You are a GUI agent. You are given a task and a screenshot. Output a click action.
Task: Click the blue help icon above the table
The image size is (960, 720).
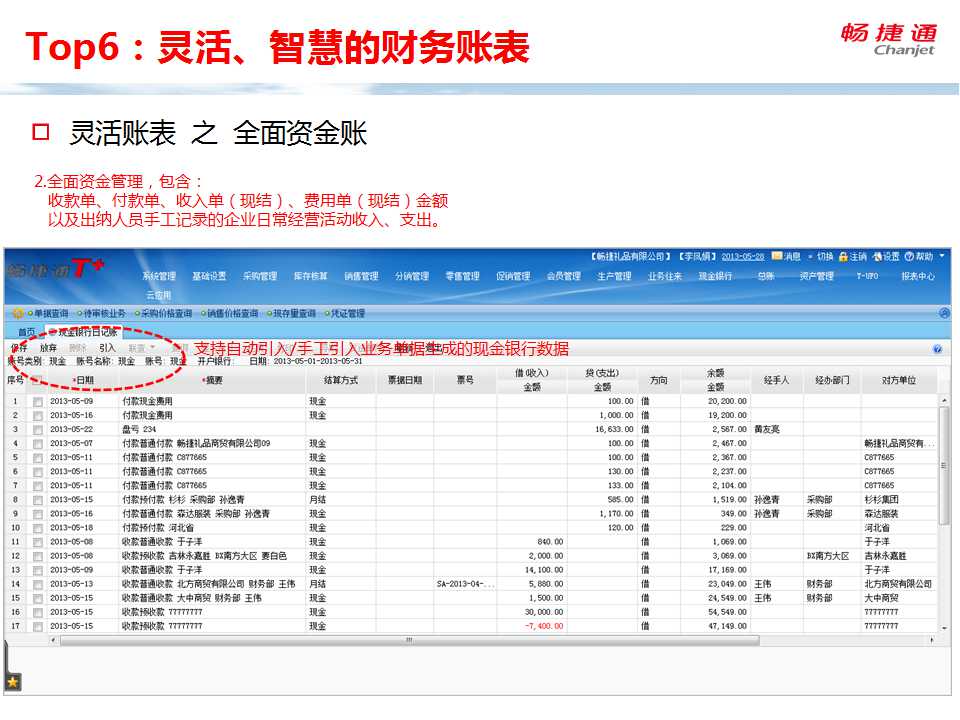tap(937, 349)
